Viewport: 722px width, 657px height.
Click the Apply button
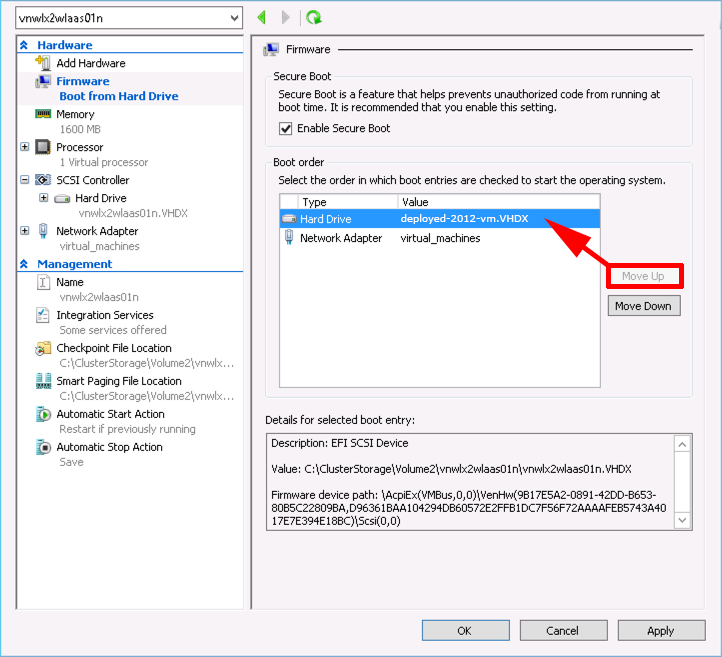point(661,630)
